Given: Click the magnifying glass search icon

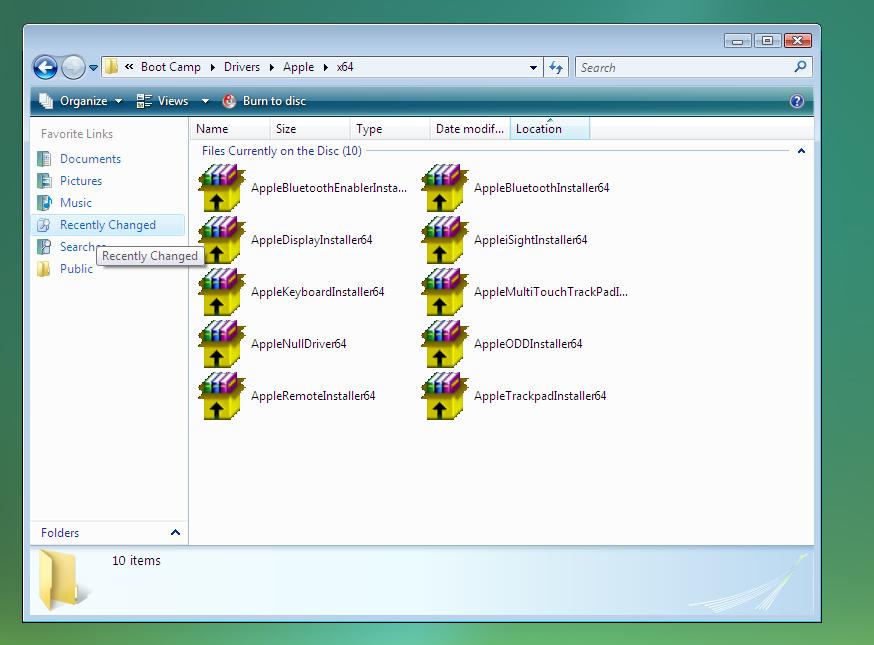Looking at the screenshot, I should 800,67.
